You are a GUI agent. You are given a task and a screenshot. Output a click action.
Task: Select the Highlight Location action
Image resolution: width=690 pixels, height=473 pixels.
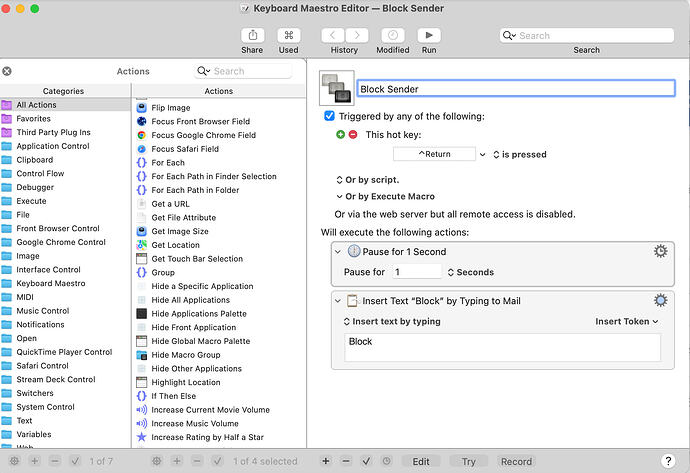point(219,382)
